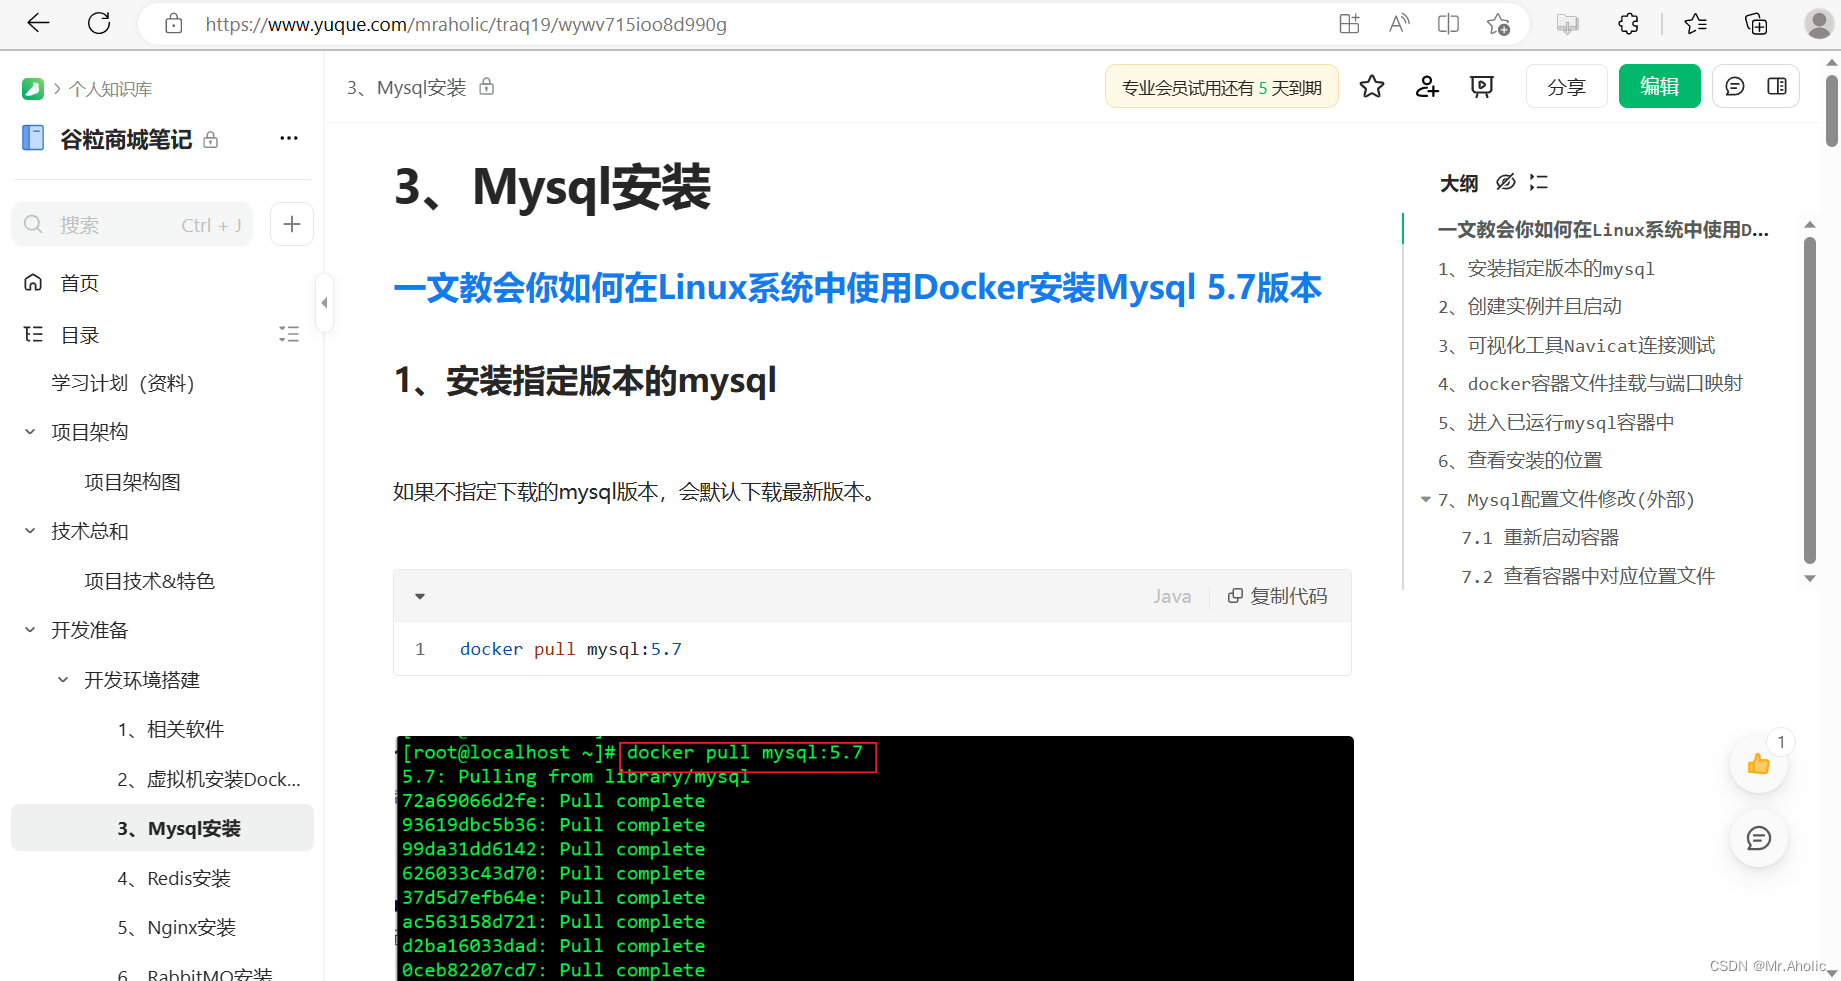Star this document in the header
This screenshot has width=1841, height=981.
(1371, 86)
